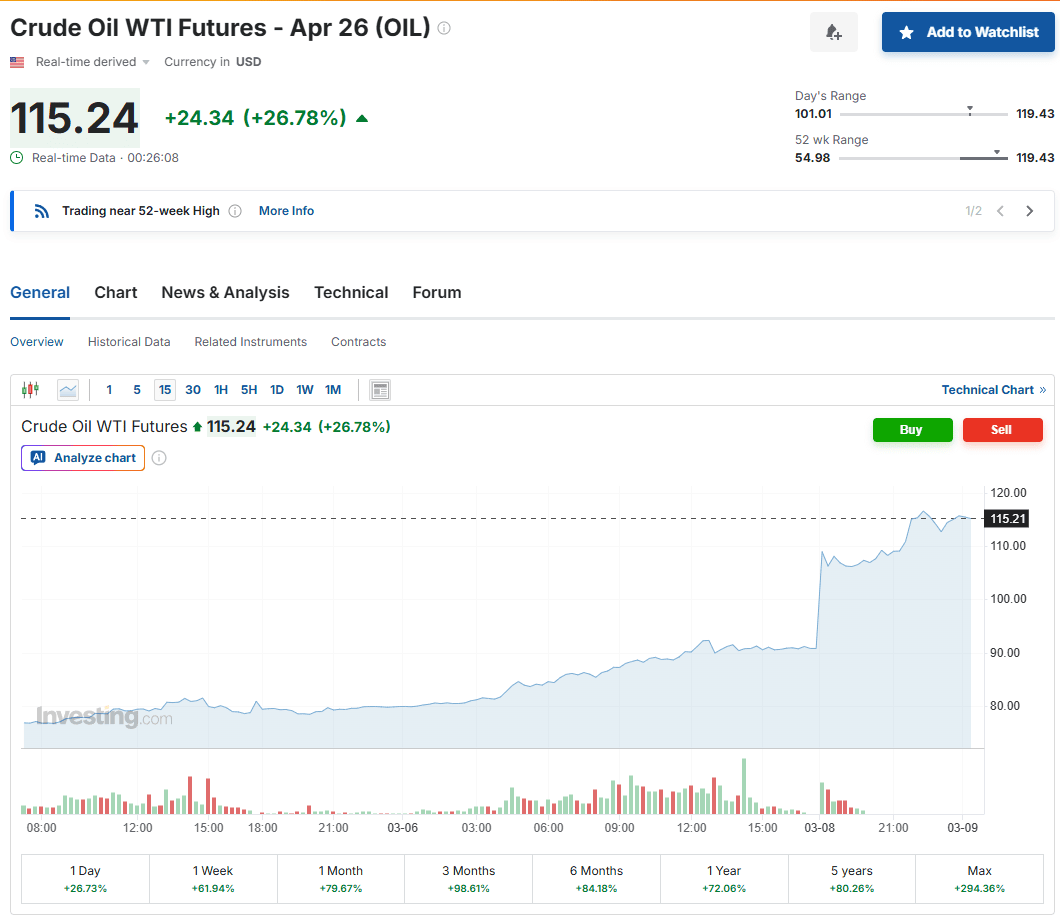
Task: Switch to candlestick chart type icon
Action: [x=30, y=390]
